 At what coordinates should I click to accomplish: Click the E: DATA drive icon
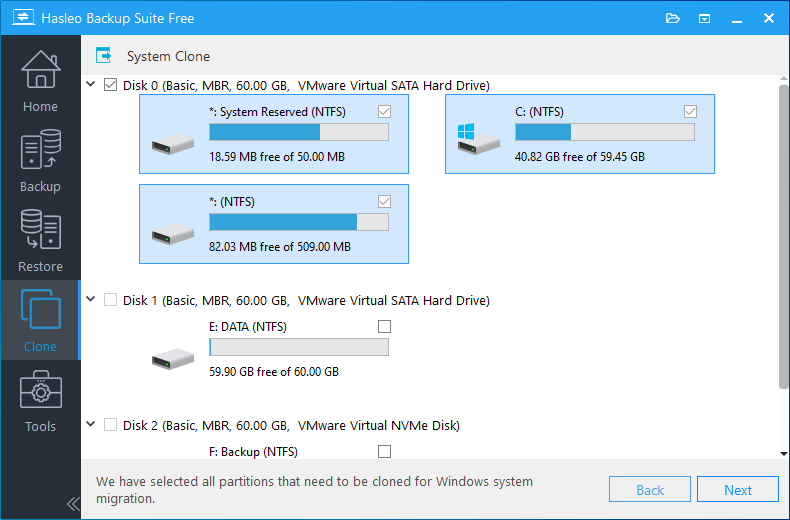(173, 358)
